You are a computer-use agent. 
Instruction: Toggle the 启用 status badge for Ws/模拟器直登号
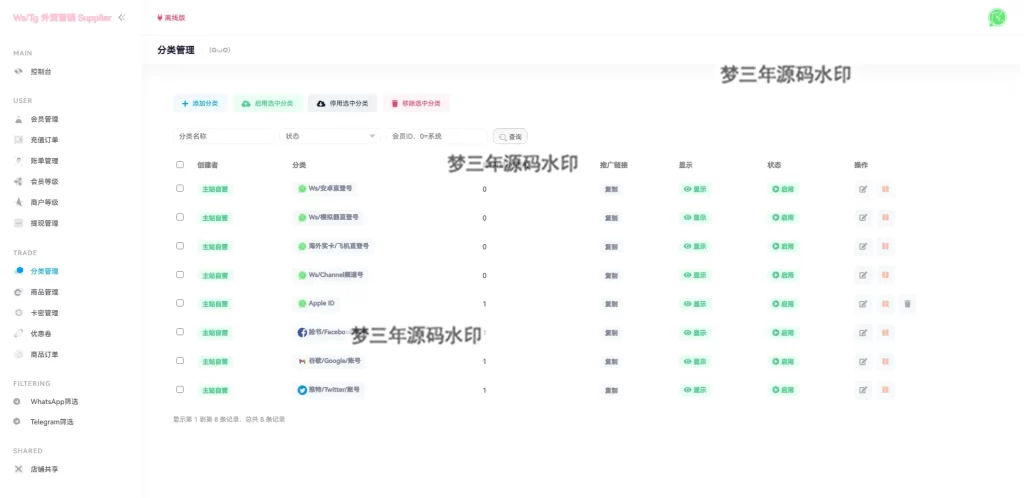click(783, 218)
